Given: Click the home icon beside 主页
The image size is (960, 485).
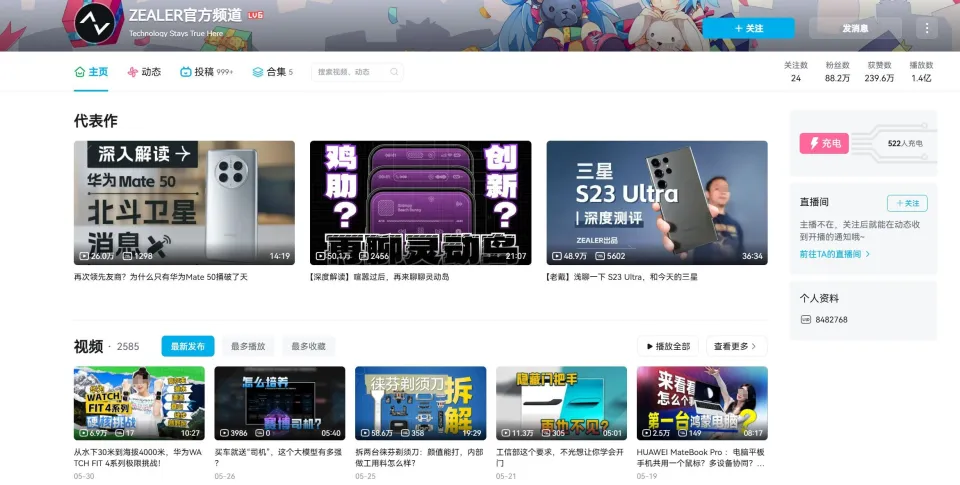Looking at the screenshot, I should tap(80, 72).
